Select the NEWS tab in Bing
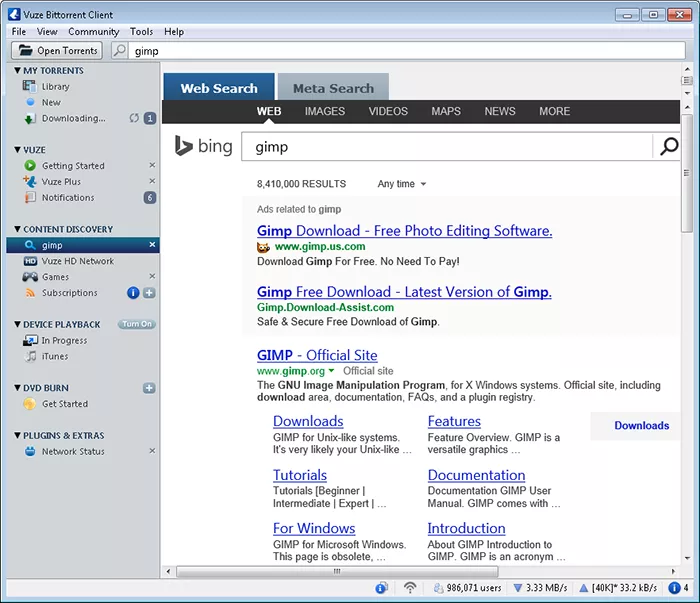 click(x=500, y=111)
